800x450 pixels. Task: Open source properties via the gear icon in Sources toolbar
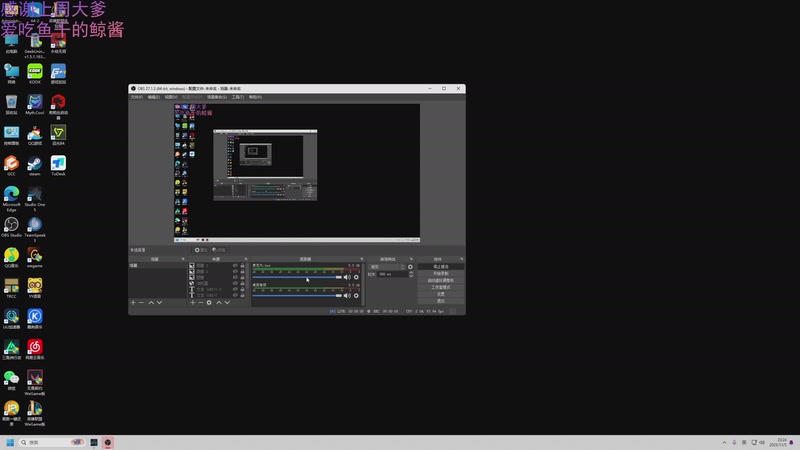click(209, 303)
